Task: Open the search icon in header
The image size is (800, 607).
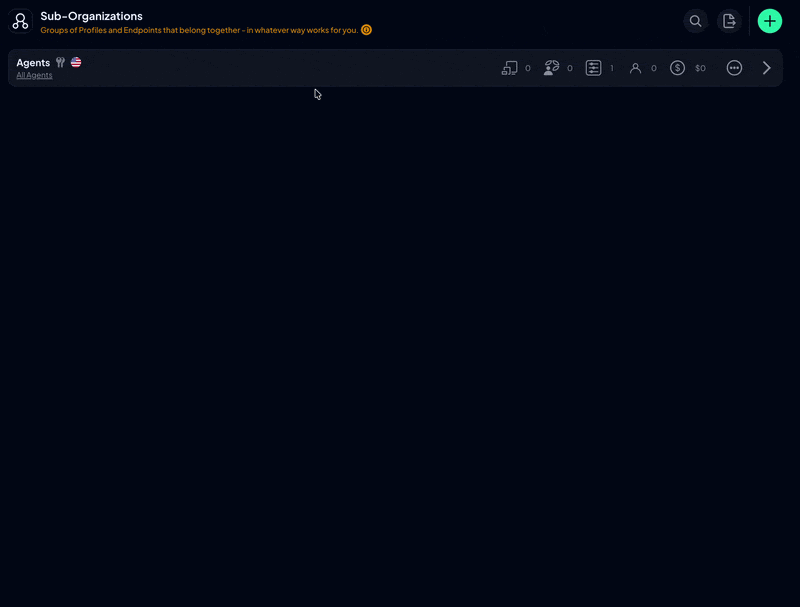Action: pos(695,21)
